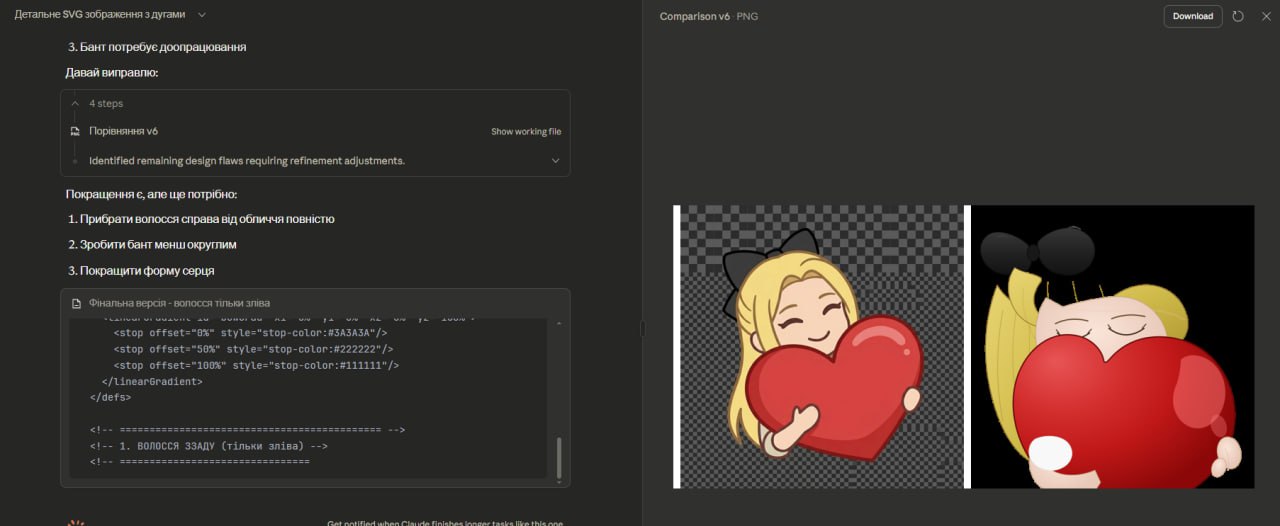Click the chat title Детальне SVG зображення з дугами

pos(100,15)
